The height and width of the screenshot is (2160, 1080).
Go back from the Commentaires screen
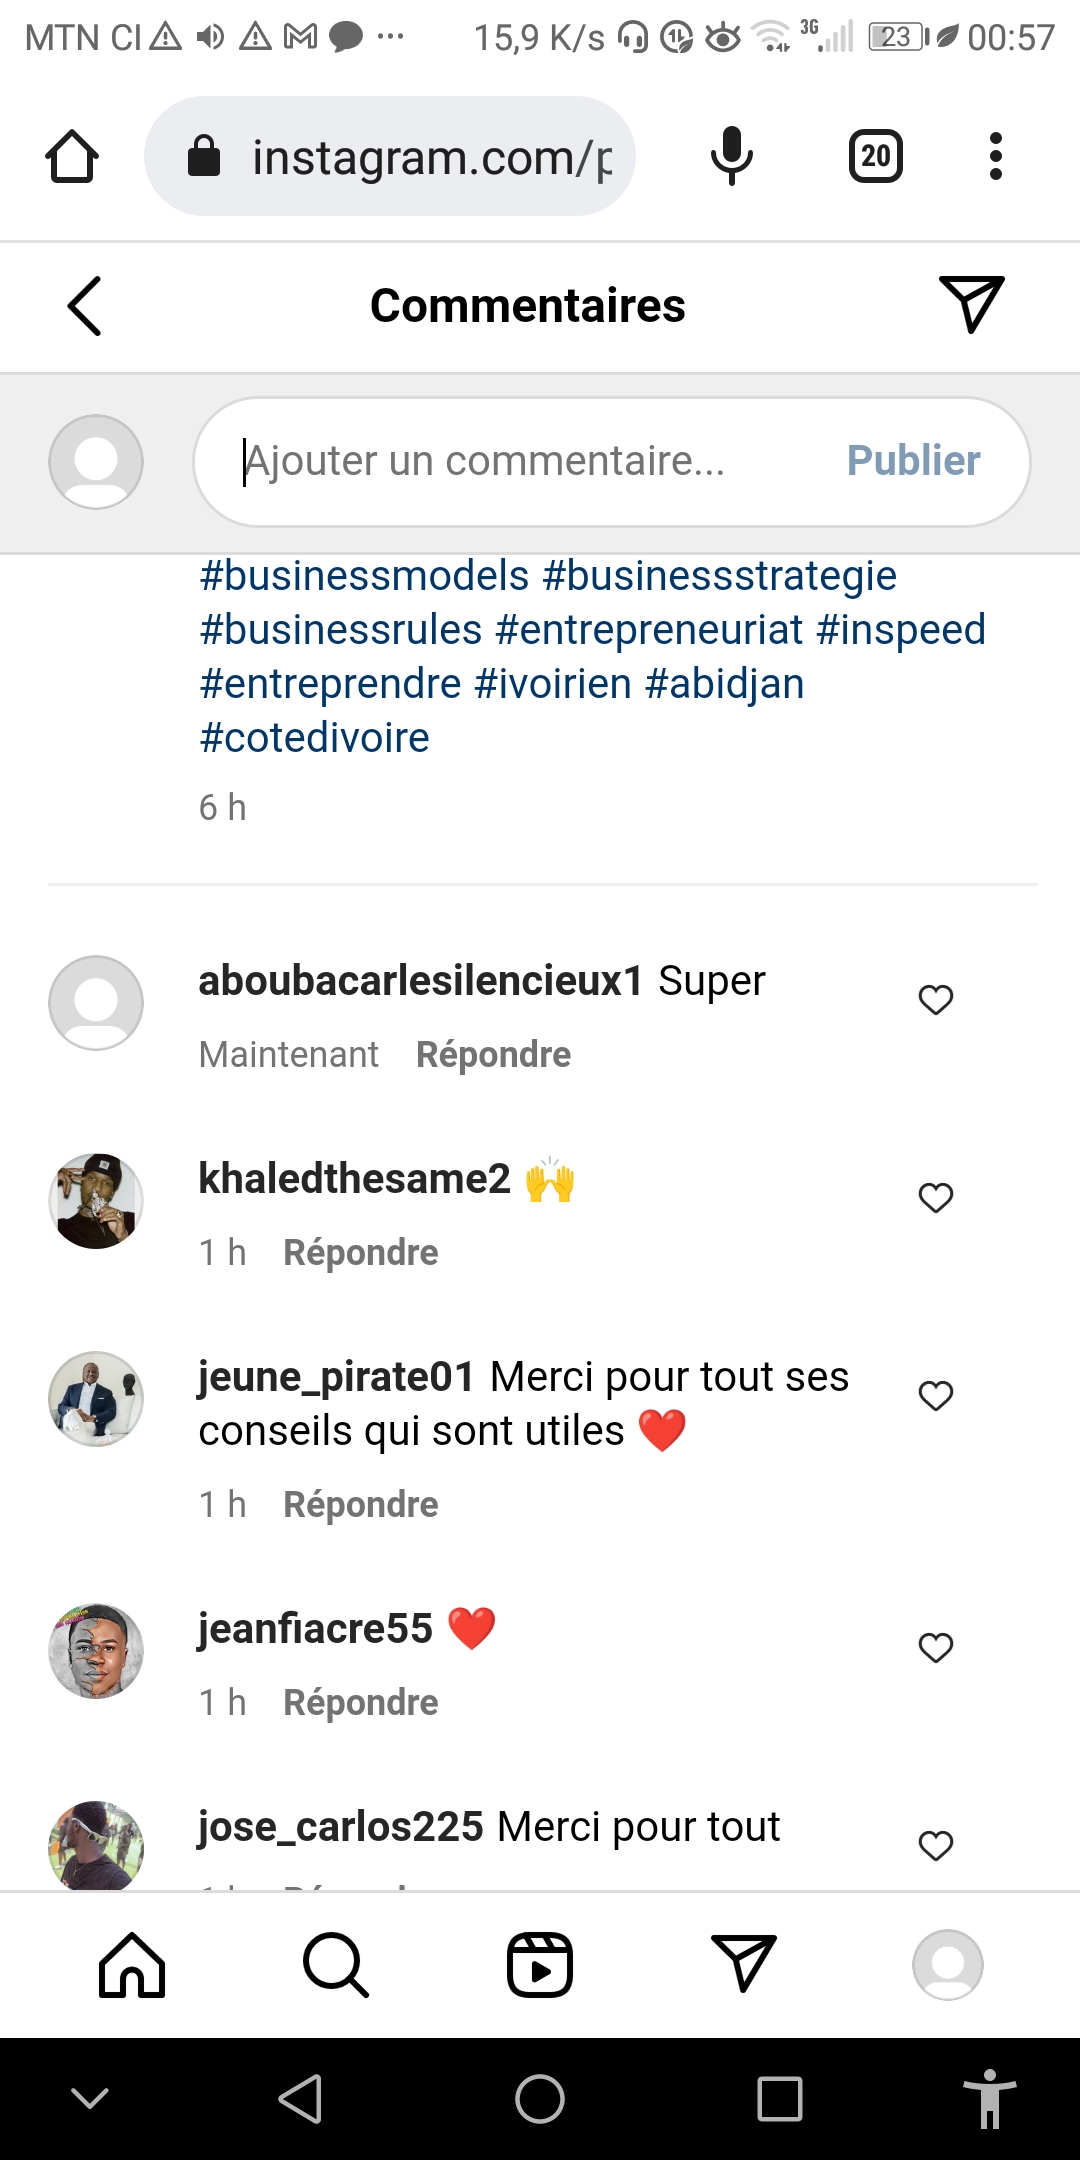pyautogui.click(x=85, y=306)
